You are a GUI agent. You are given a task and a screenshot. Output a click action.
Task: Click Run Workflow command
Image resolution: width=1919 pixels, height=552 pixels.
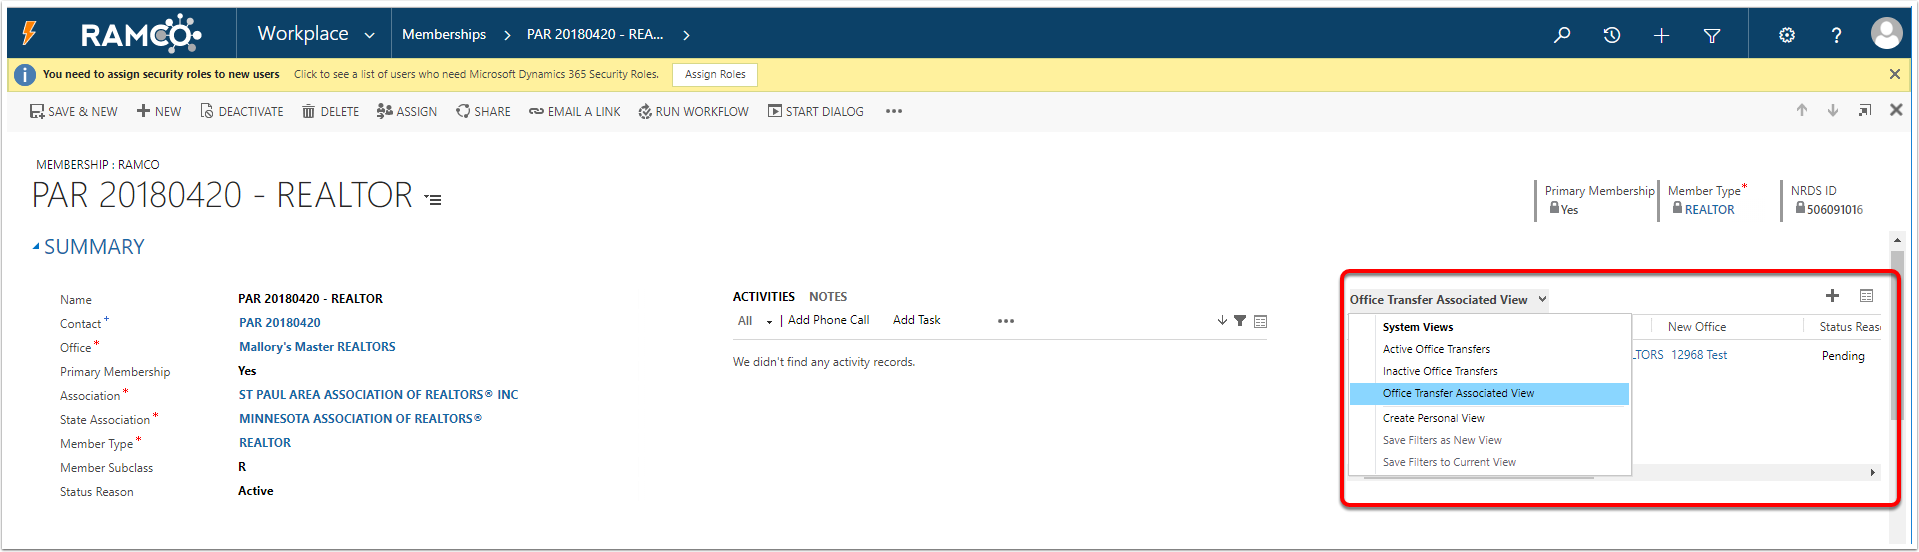point(694,111)
